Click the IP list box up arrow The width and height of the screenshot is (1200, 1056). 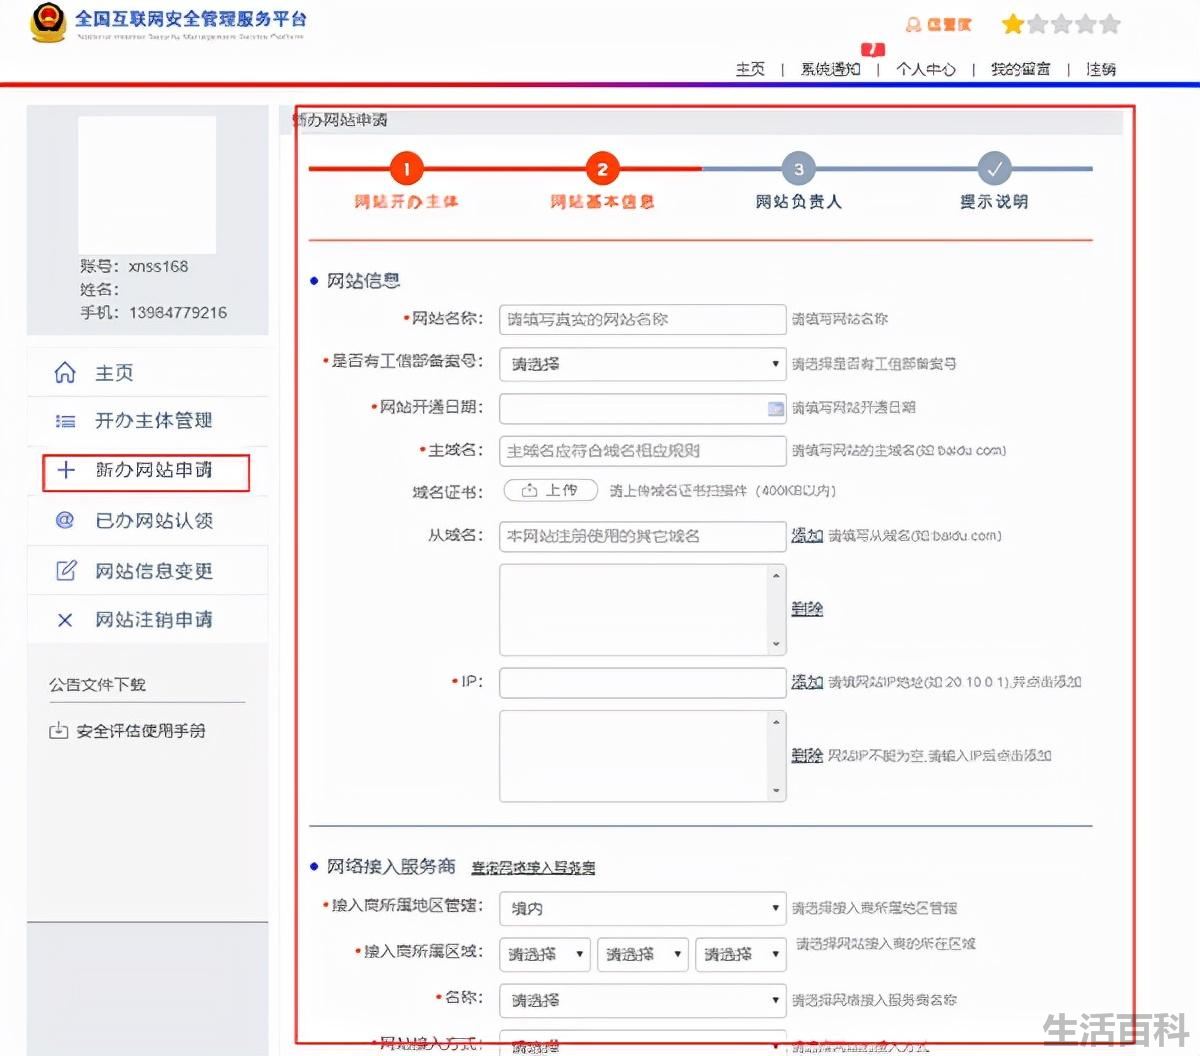pos(777,721)
